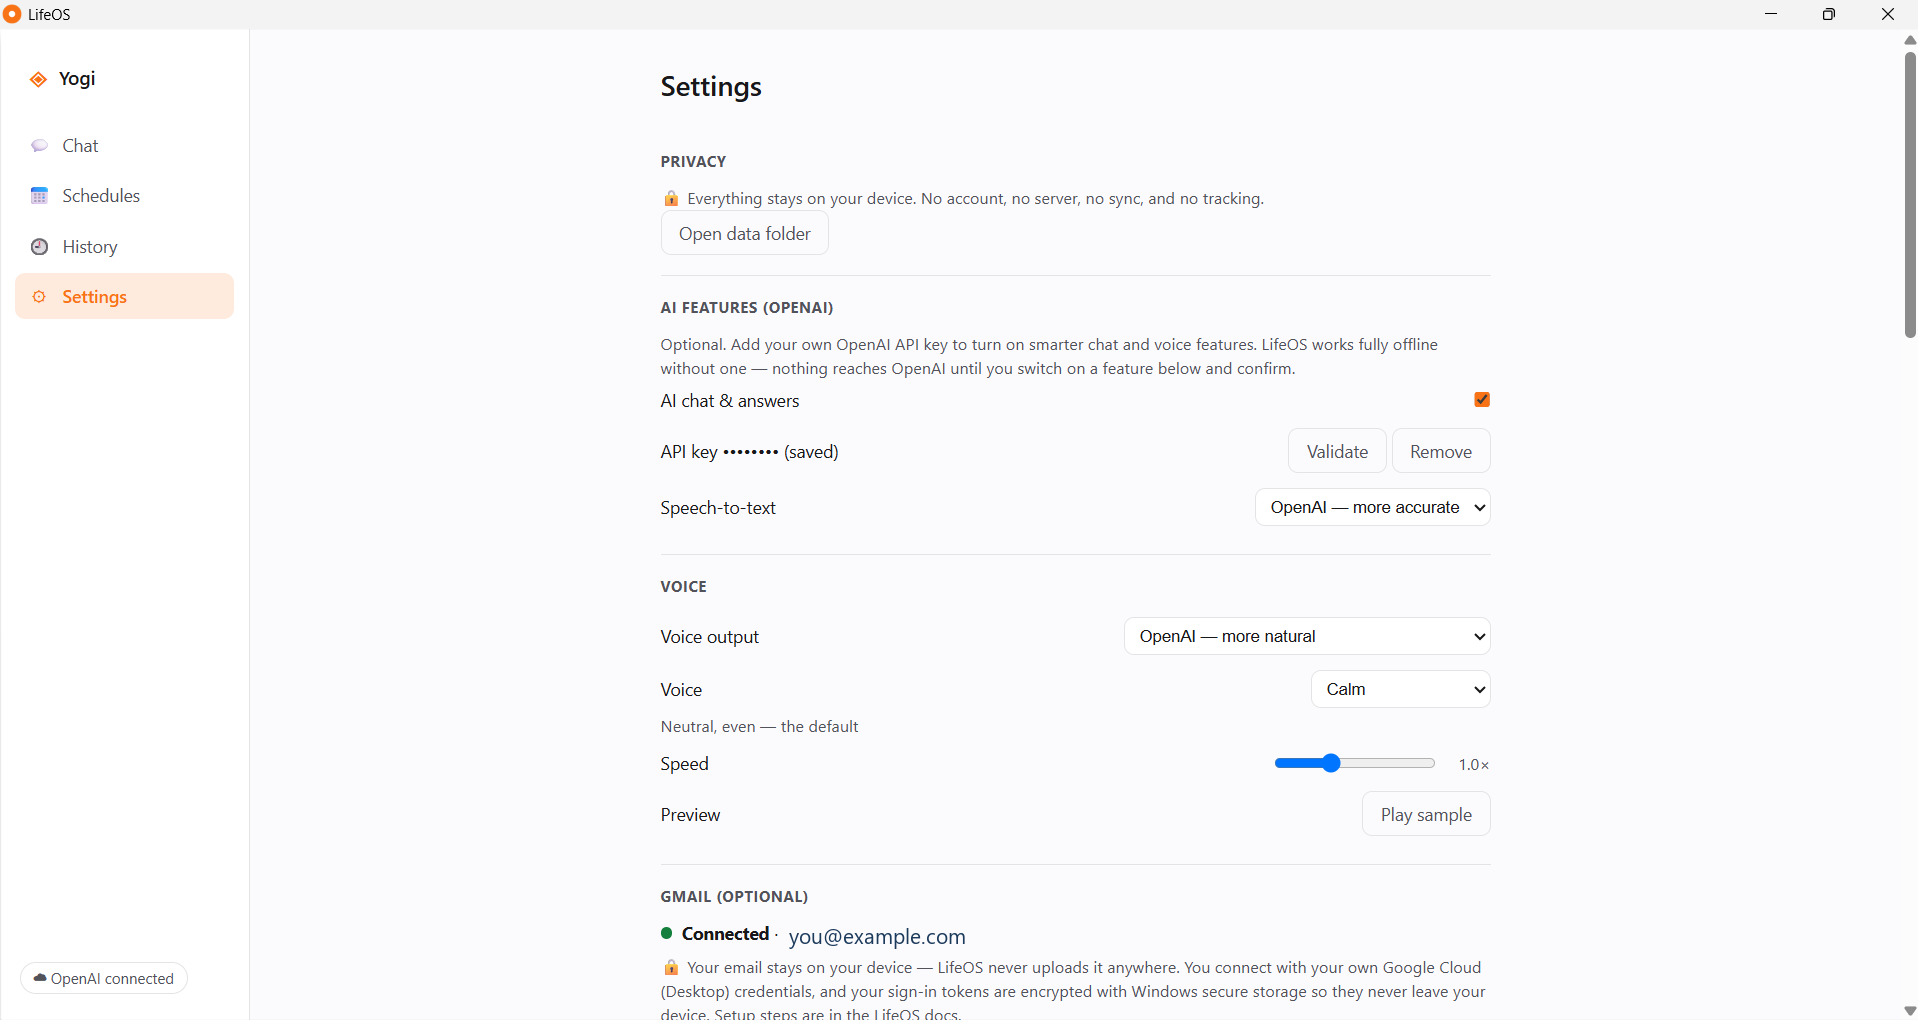Maximize the LifeOS window

click(x=1829, y=14)
